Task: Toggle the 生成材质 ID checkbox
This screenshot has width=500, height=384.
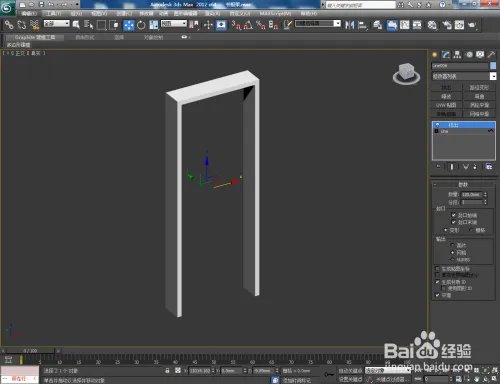Action: point(438,282)
